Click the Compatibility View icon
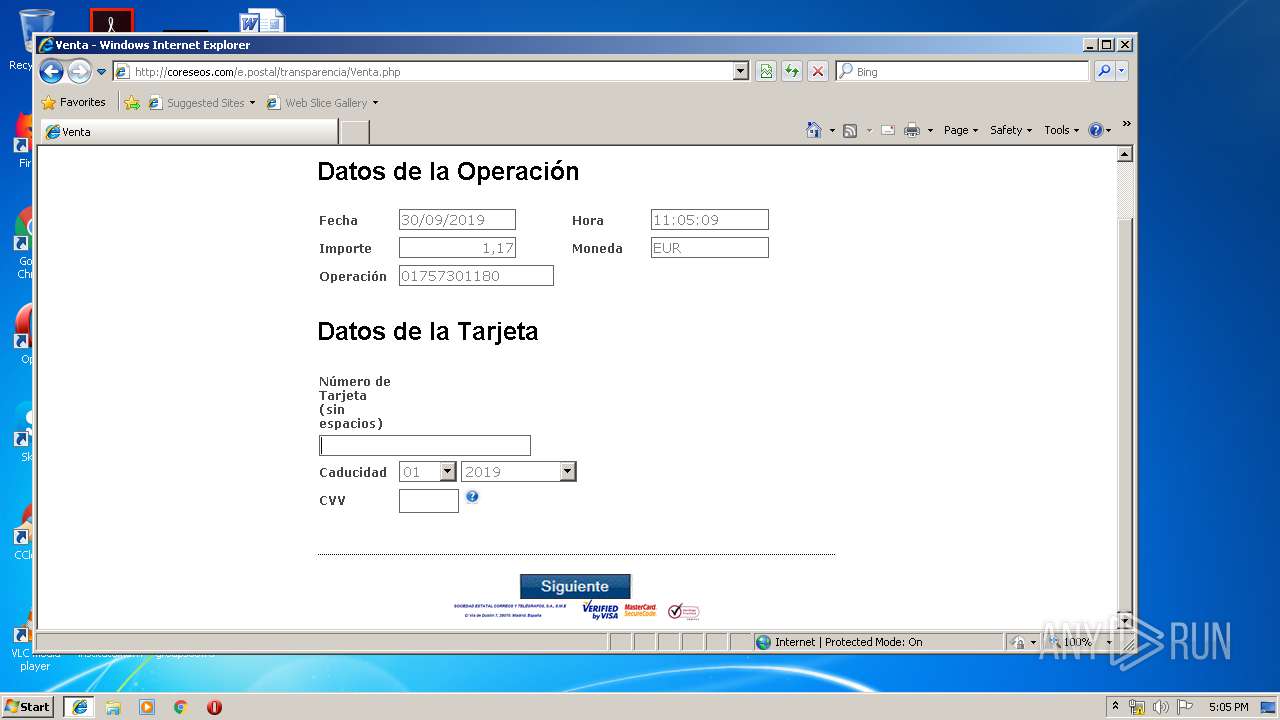This screenshot has width=1280, height=720. coord(766,72)
